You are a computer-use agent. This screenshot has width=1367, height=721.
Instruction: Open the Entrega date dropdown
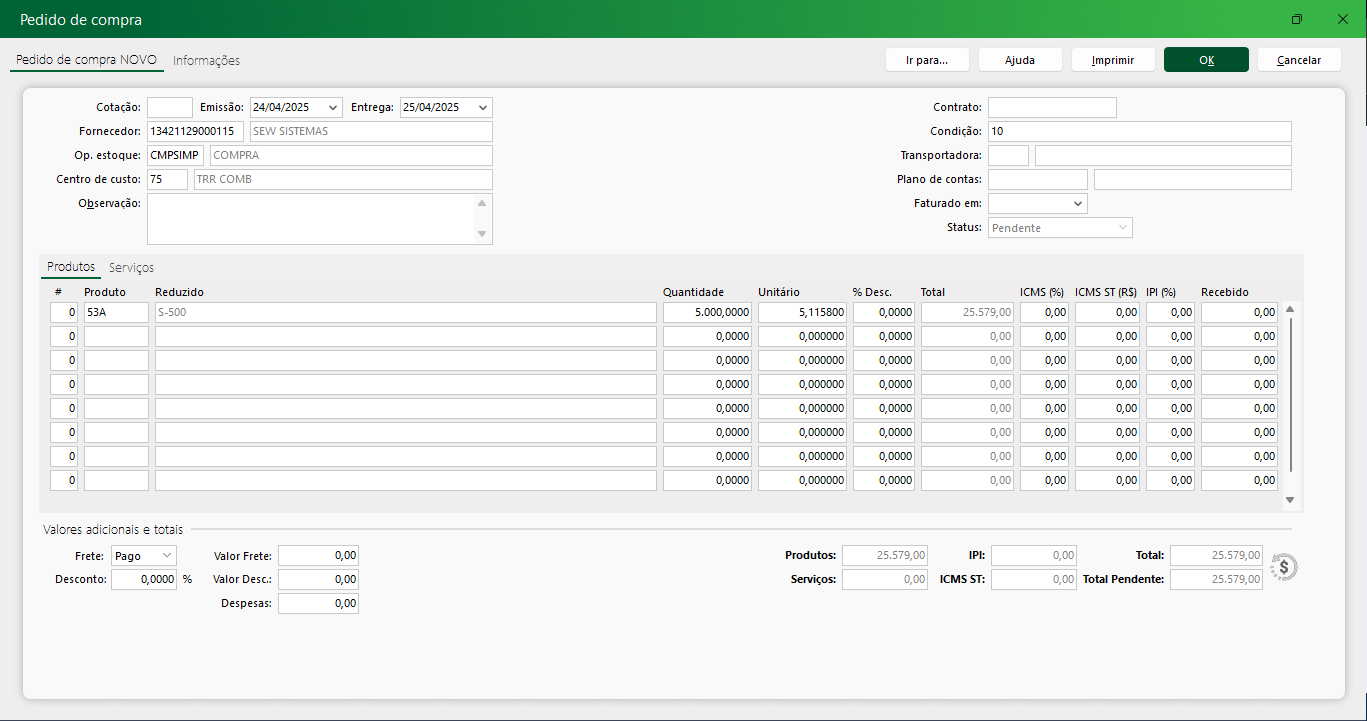tap(483, 107)
